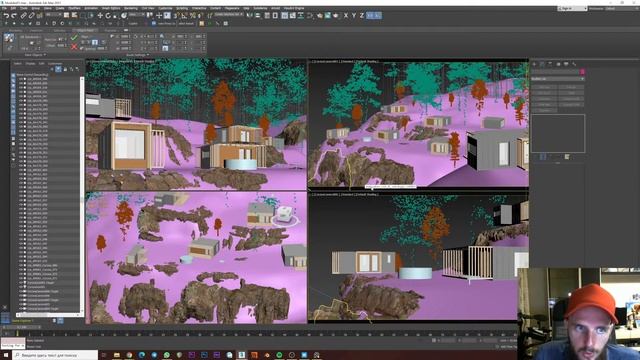Open the Sign In dropdown
This screenshot has width=640, height=360.
tap(572, 8)
